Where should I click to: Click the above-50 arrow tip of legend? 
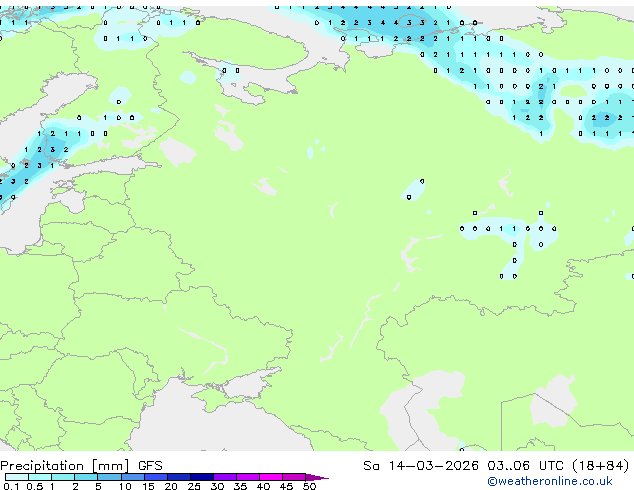click(317, 477)
